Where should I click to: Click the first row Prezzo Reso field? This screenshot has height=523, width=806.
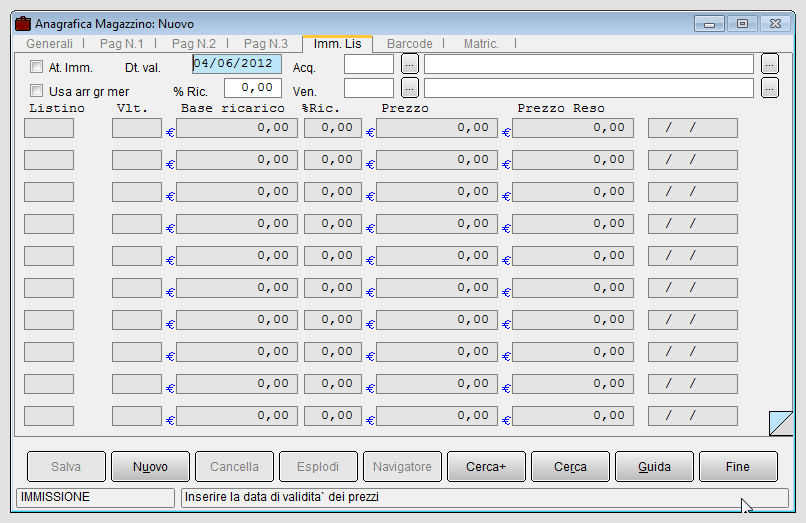pyautogui.click(x=573, y=128)
